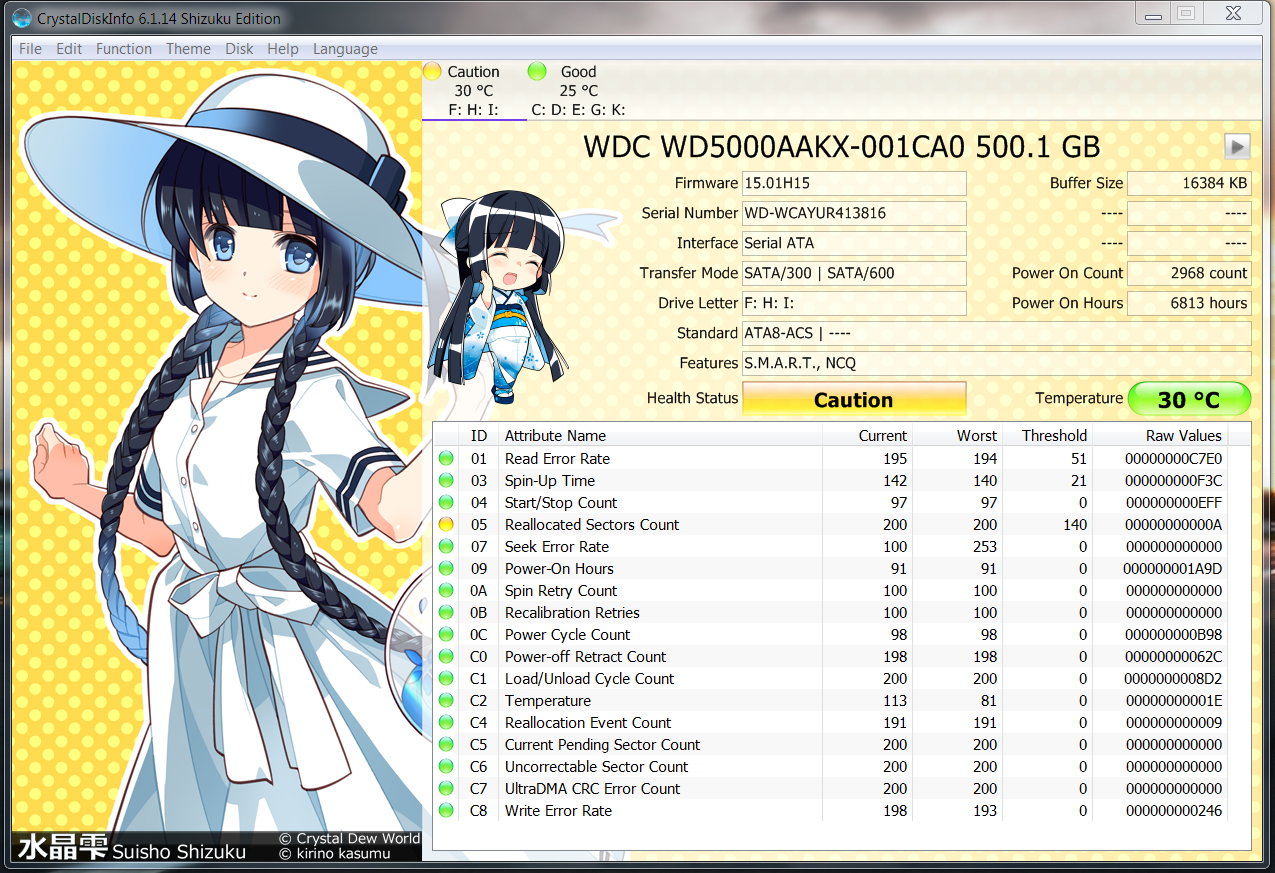Click the Interface field Serial ATA

854,243
